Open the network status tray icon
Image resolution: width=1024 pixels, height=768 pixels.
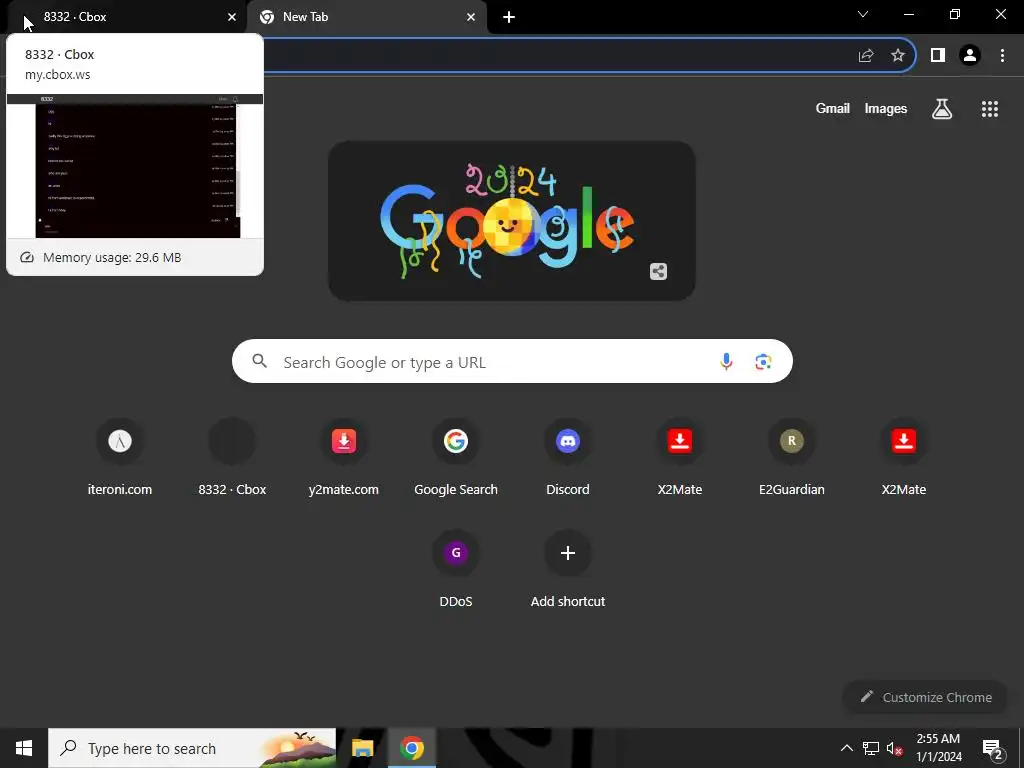871,748
